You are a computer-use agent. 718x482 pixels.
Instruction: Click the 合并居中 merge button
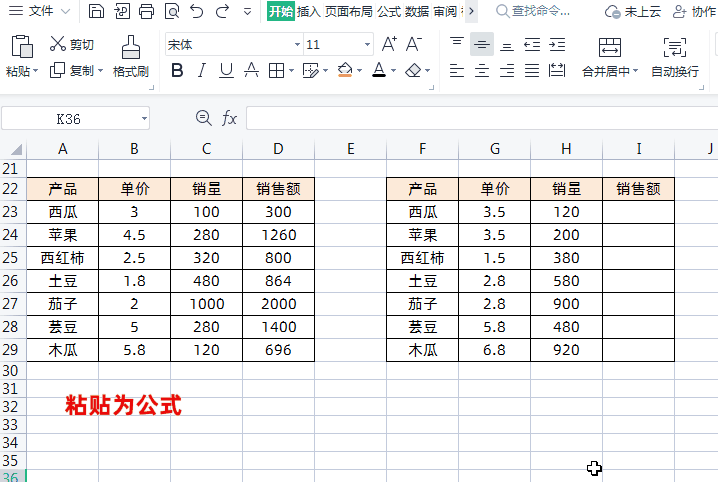(x=609, y=57)
